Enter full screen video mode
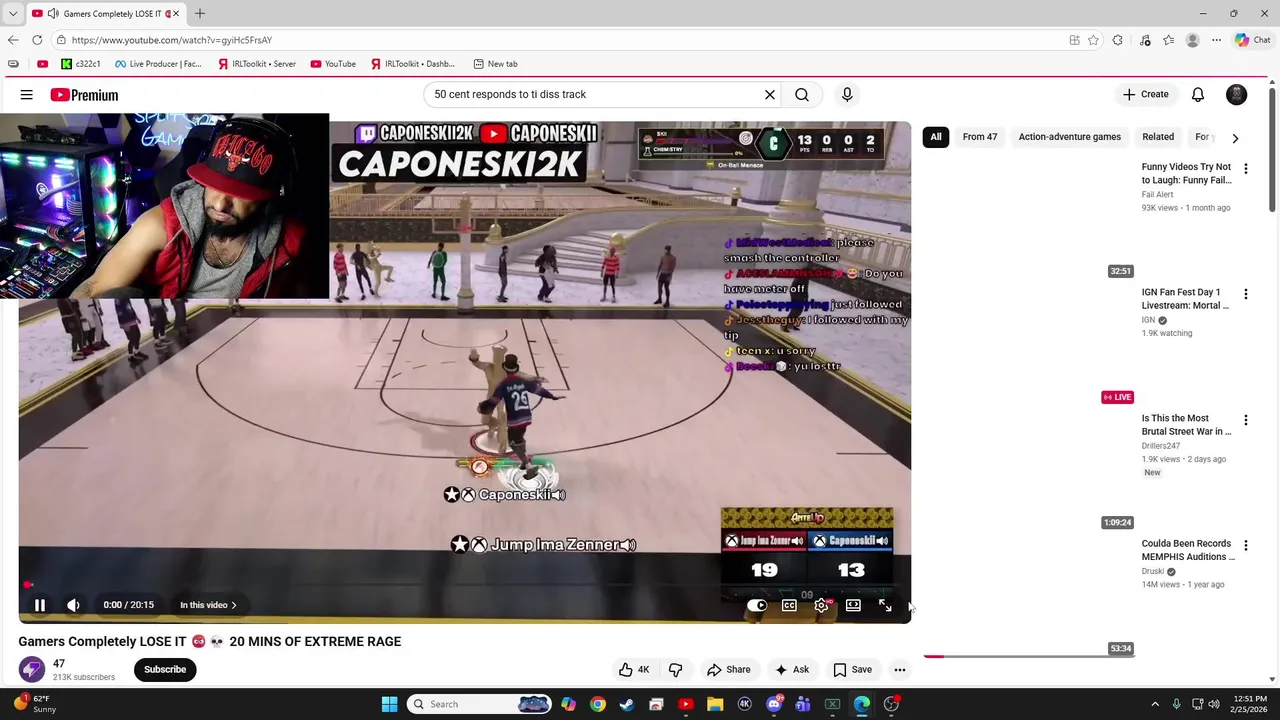The width and height of the screenshot is (1280, 720). (885, 605)
